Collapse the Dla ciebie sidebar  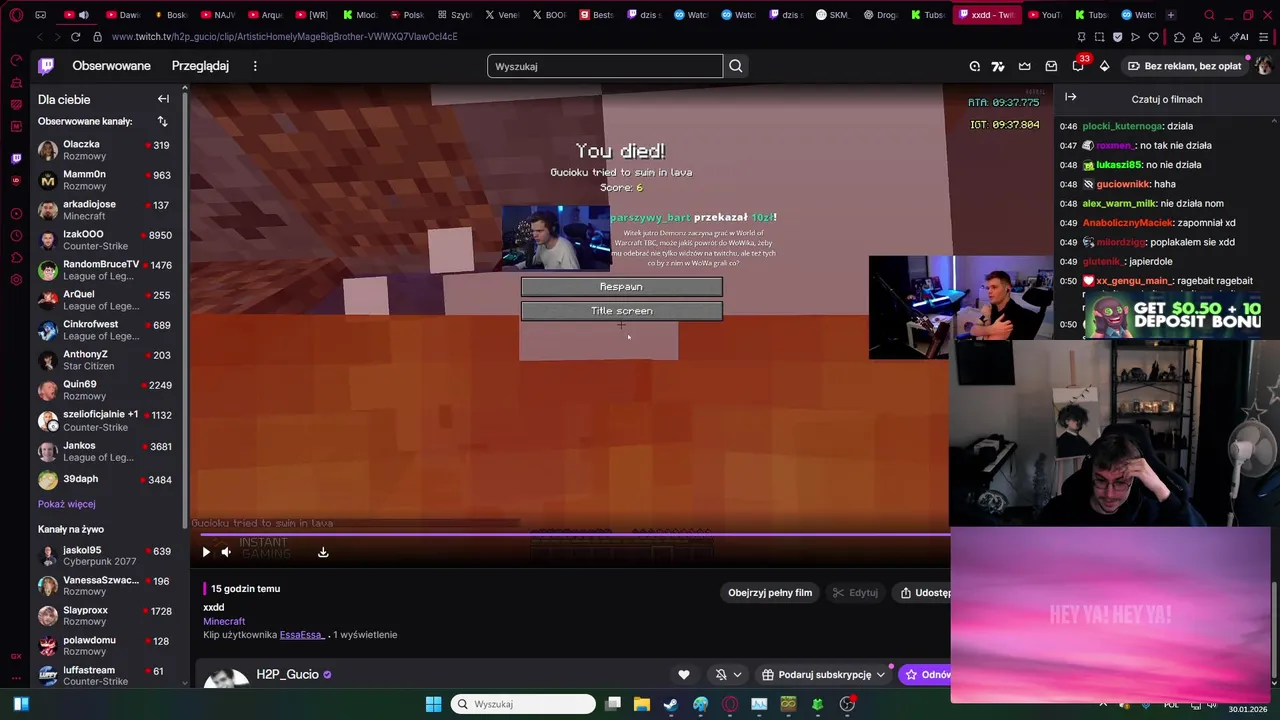(x=163, y=99)
